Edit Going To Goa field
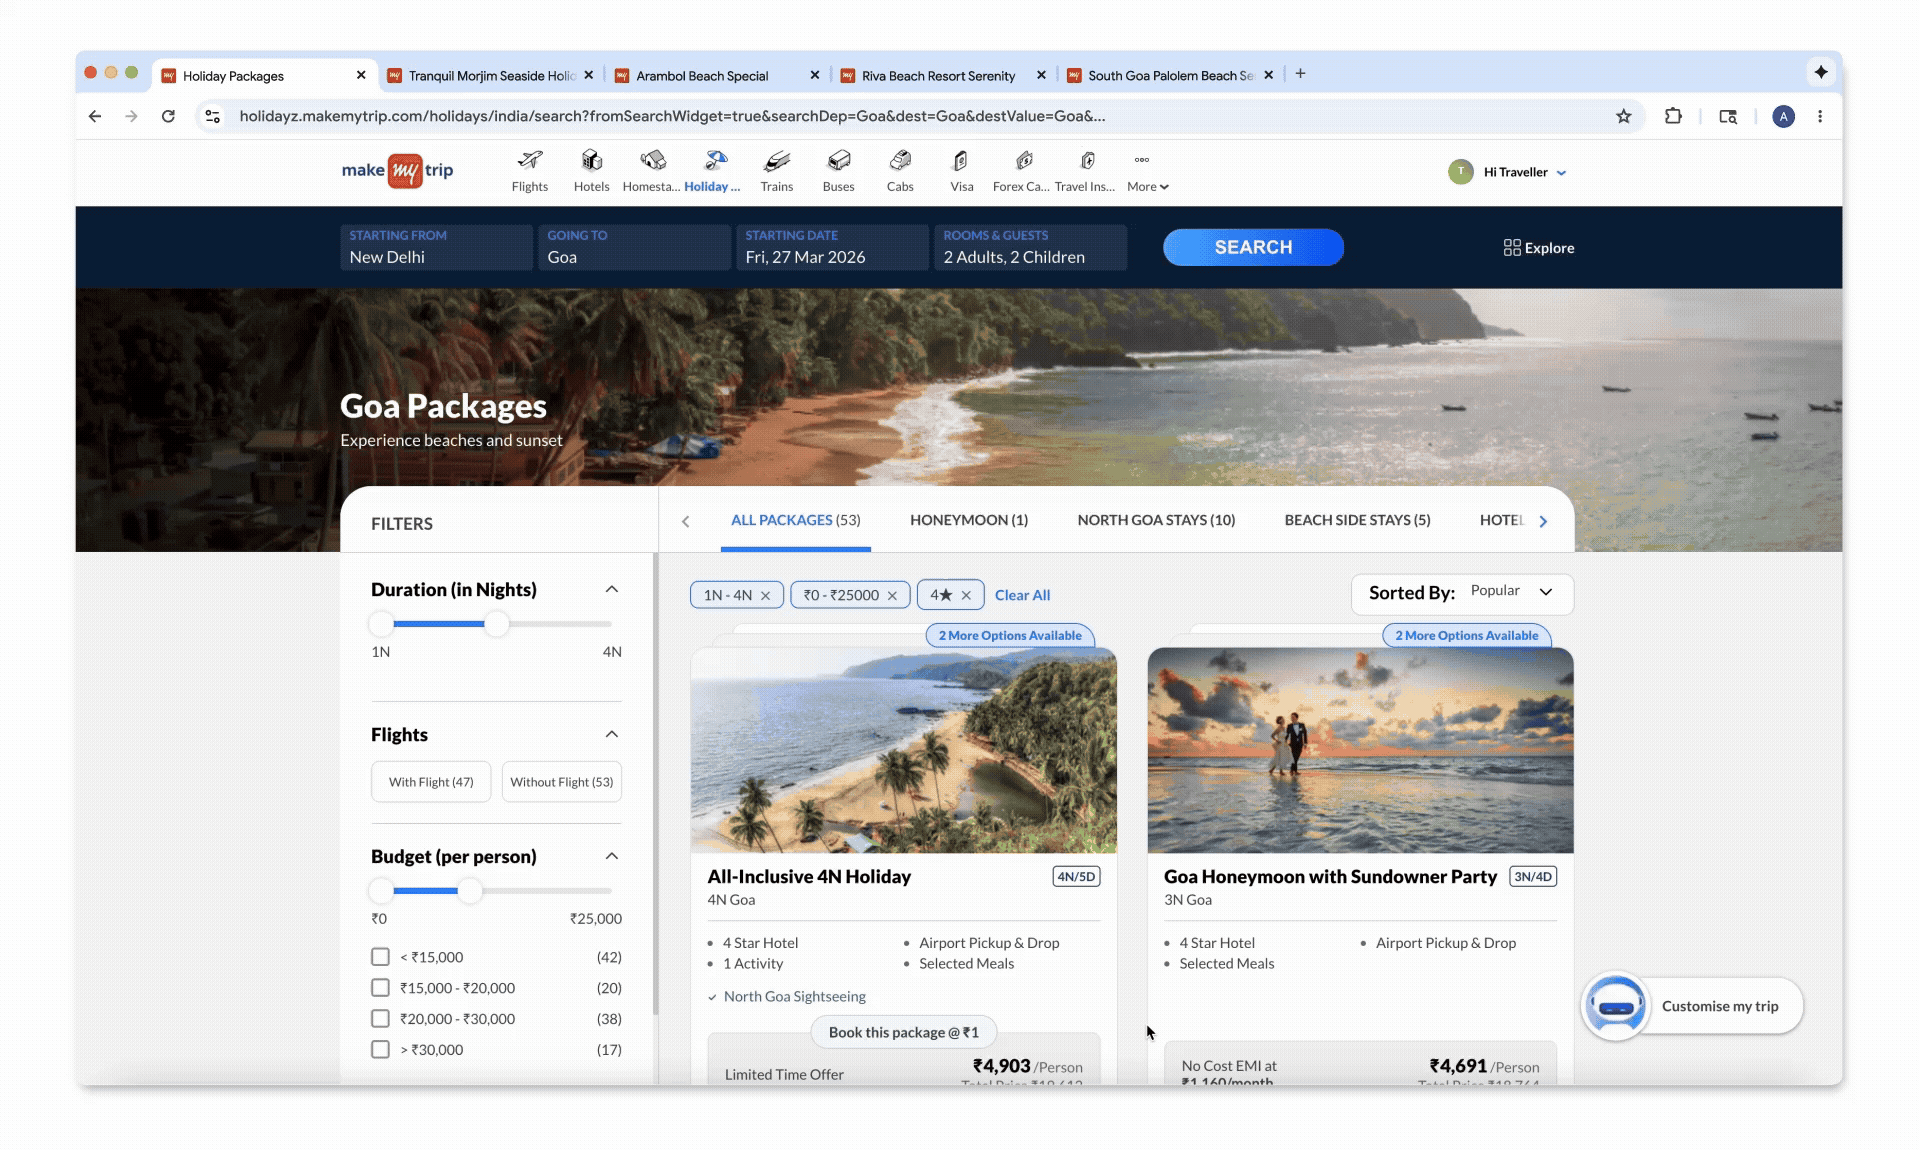1920x1150 pixels. pos(634,247)
